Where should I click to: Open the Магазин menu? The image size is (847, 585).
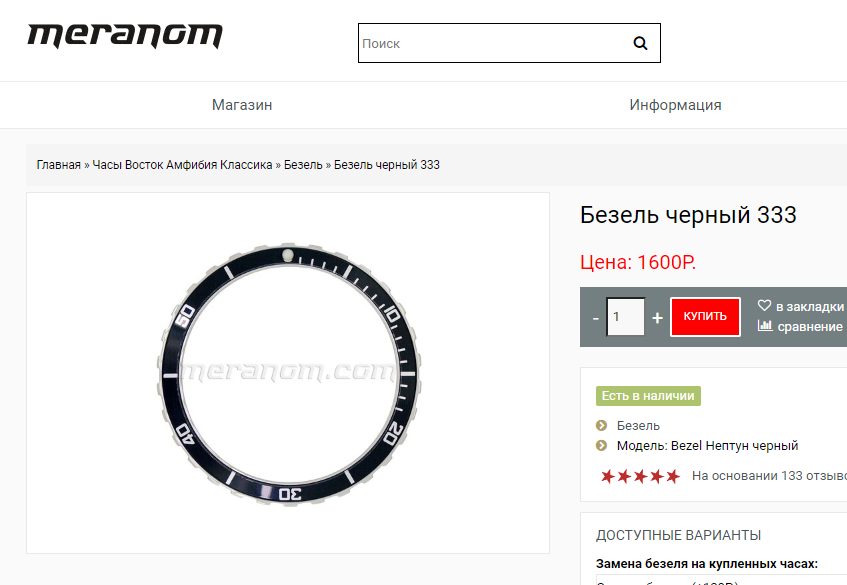point(242,105)
